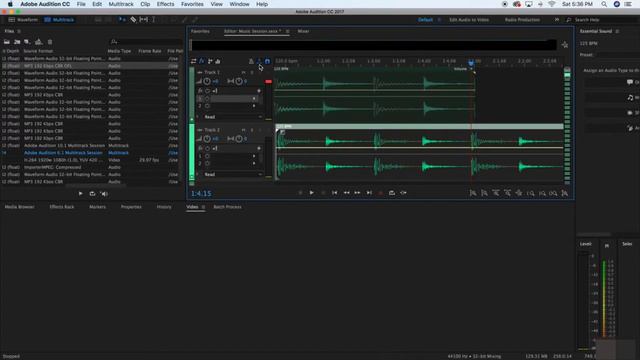Click the trash icon in Files panel
This screenshot has width=640, height=360.
pyautogui.click(x=50, y=42)
